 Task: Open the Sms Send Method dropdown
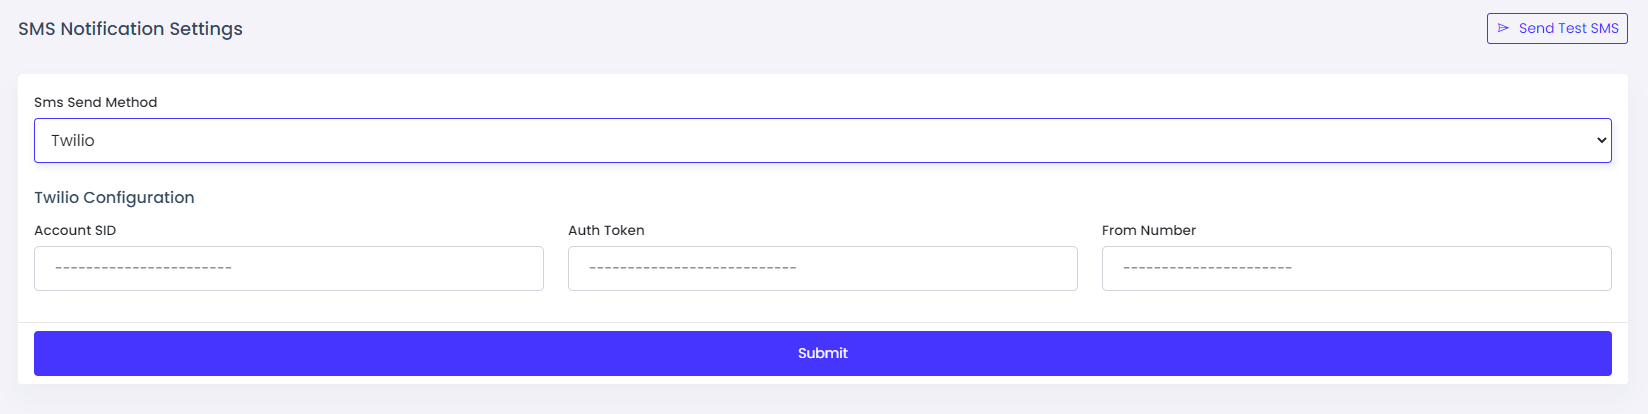coord(822,141)
